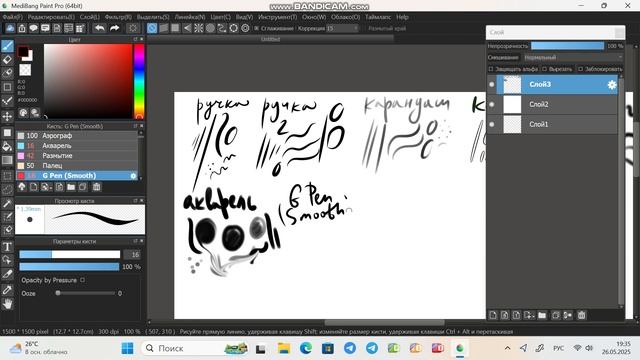
Task: Delete brush with trash icon in brush panel
Action: click(96, 187)
